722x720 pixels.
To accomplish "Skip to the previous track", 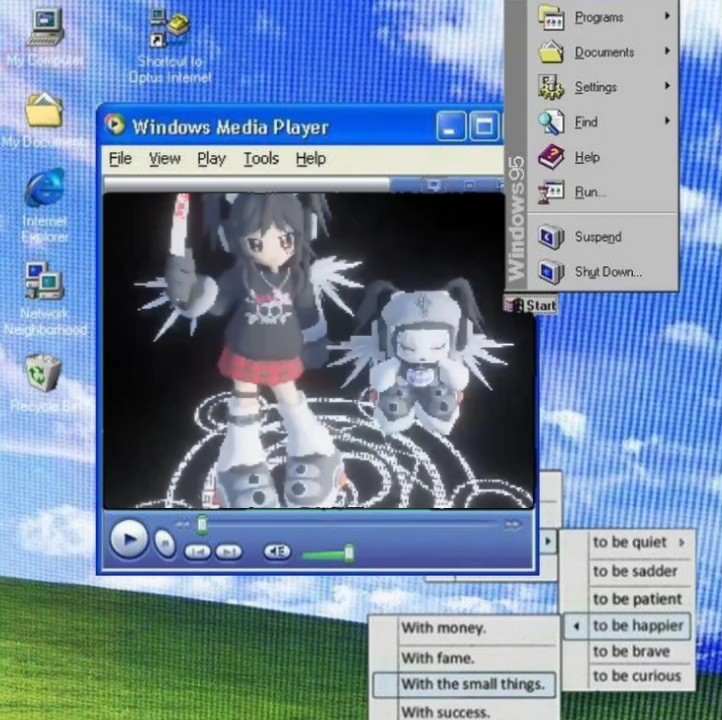I will [x=198, y=551].
